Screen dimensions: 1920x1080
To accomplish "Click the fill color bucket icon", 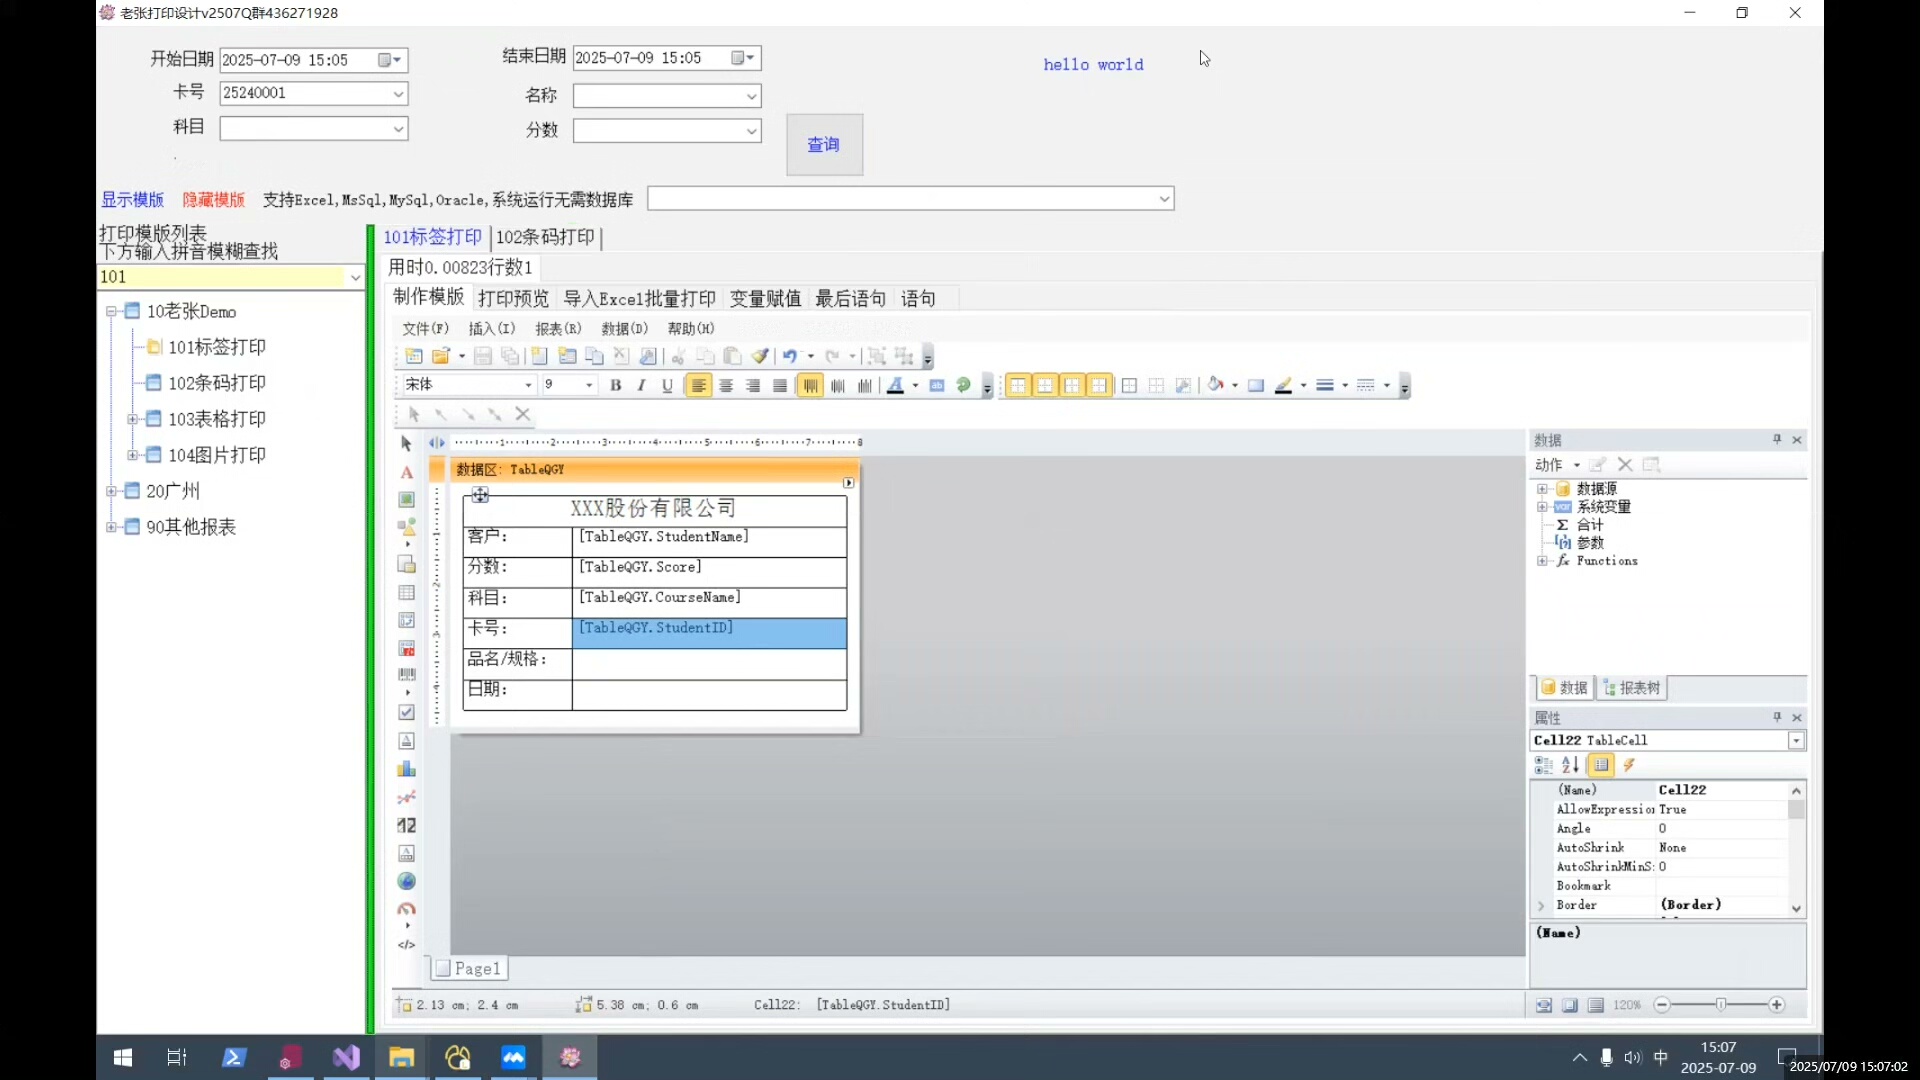I will tap(1215, 385).
